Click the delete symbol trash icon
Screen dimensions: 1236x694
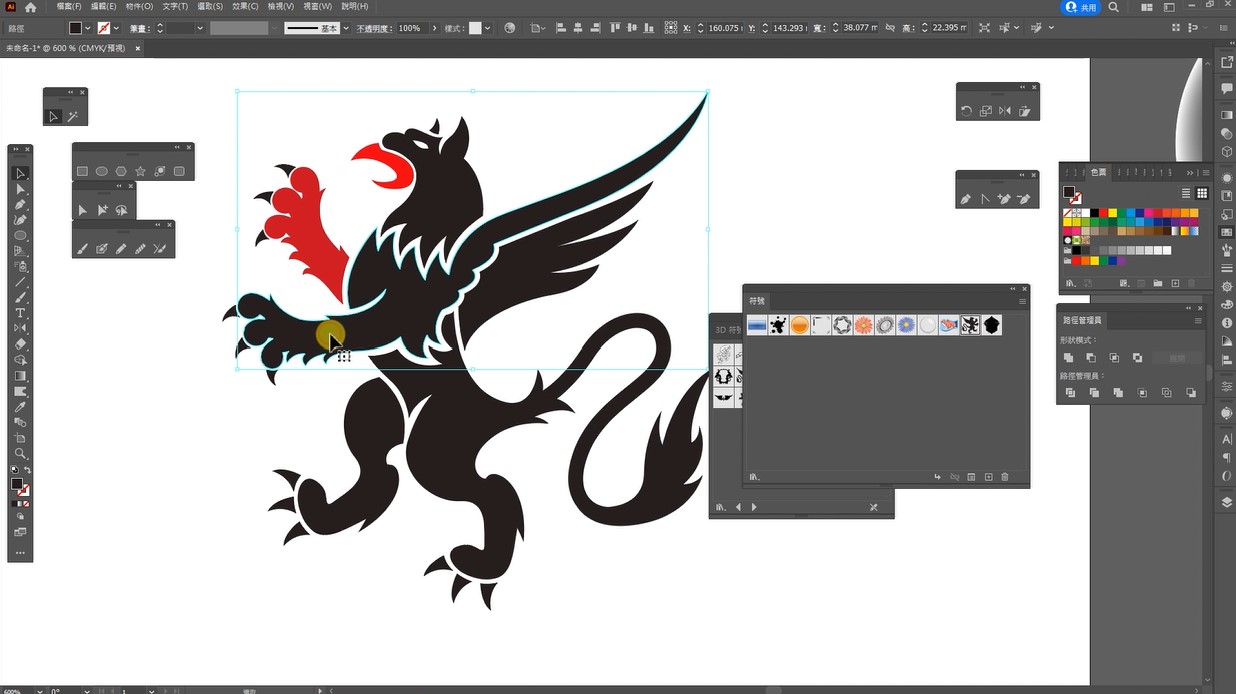pos(1005,478)
